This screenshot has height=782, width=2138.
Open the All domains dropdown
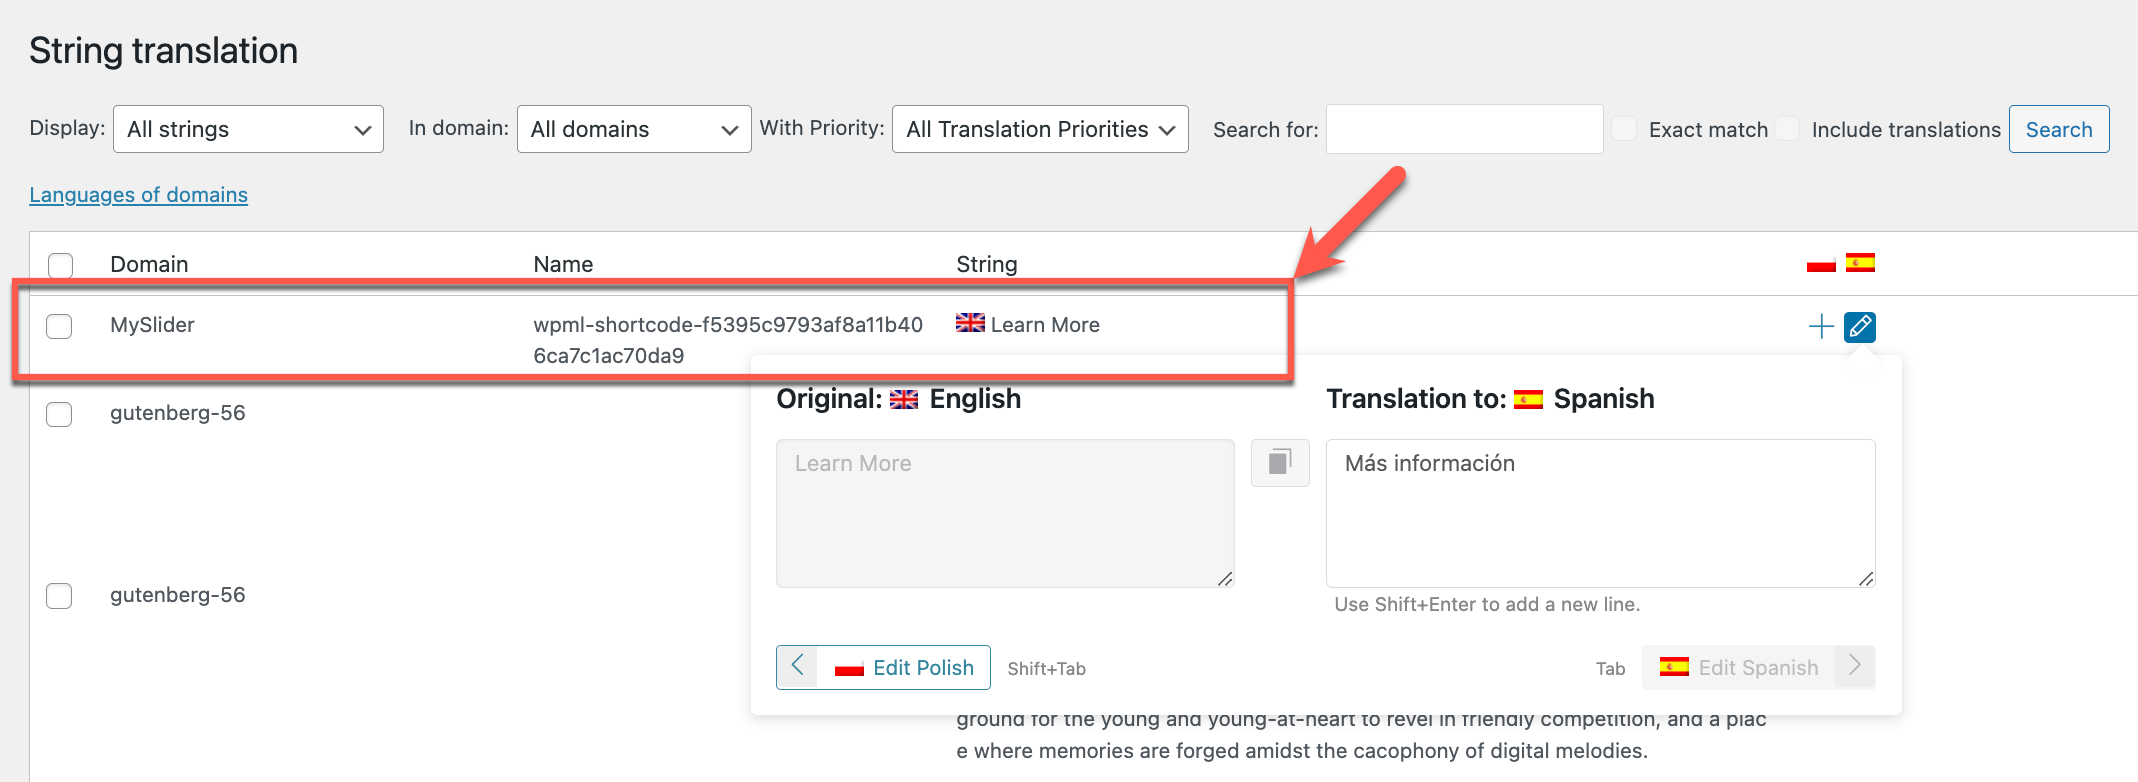[633, 128]
